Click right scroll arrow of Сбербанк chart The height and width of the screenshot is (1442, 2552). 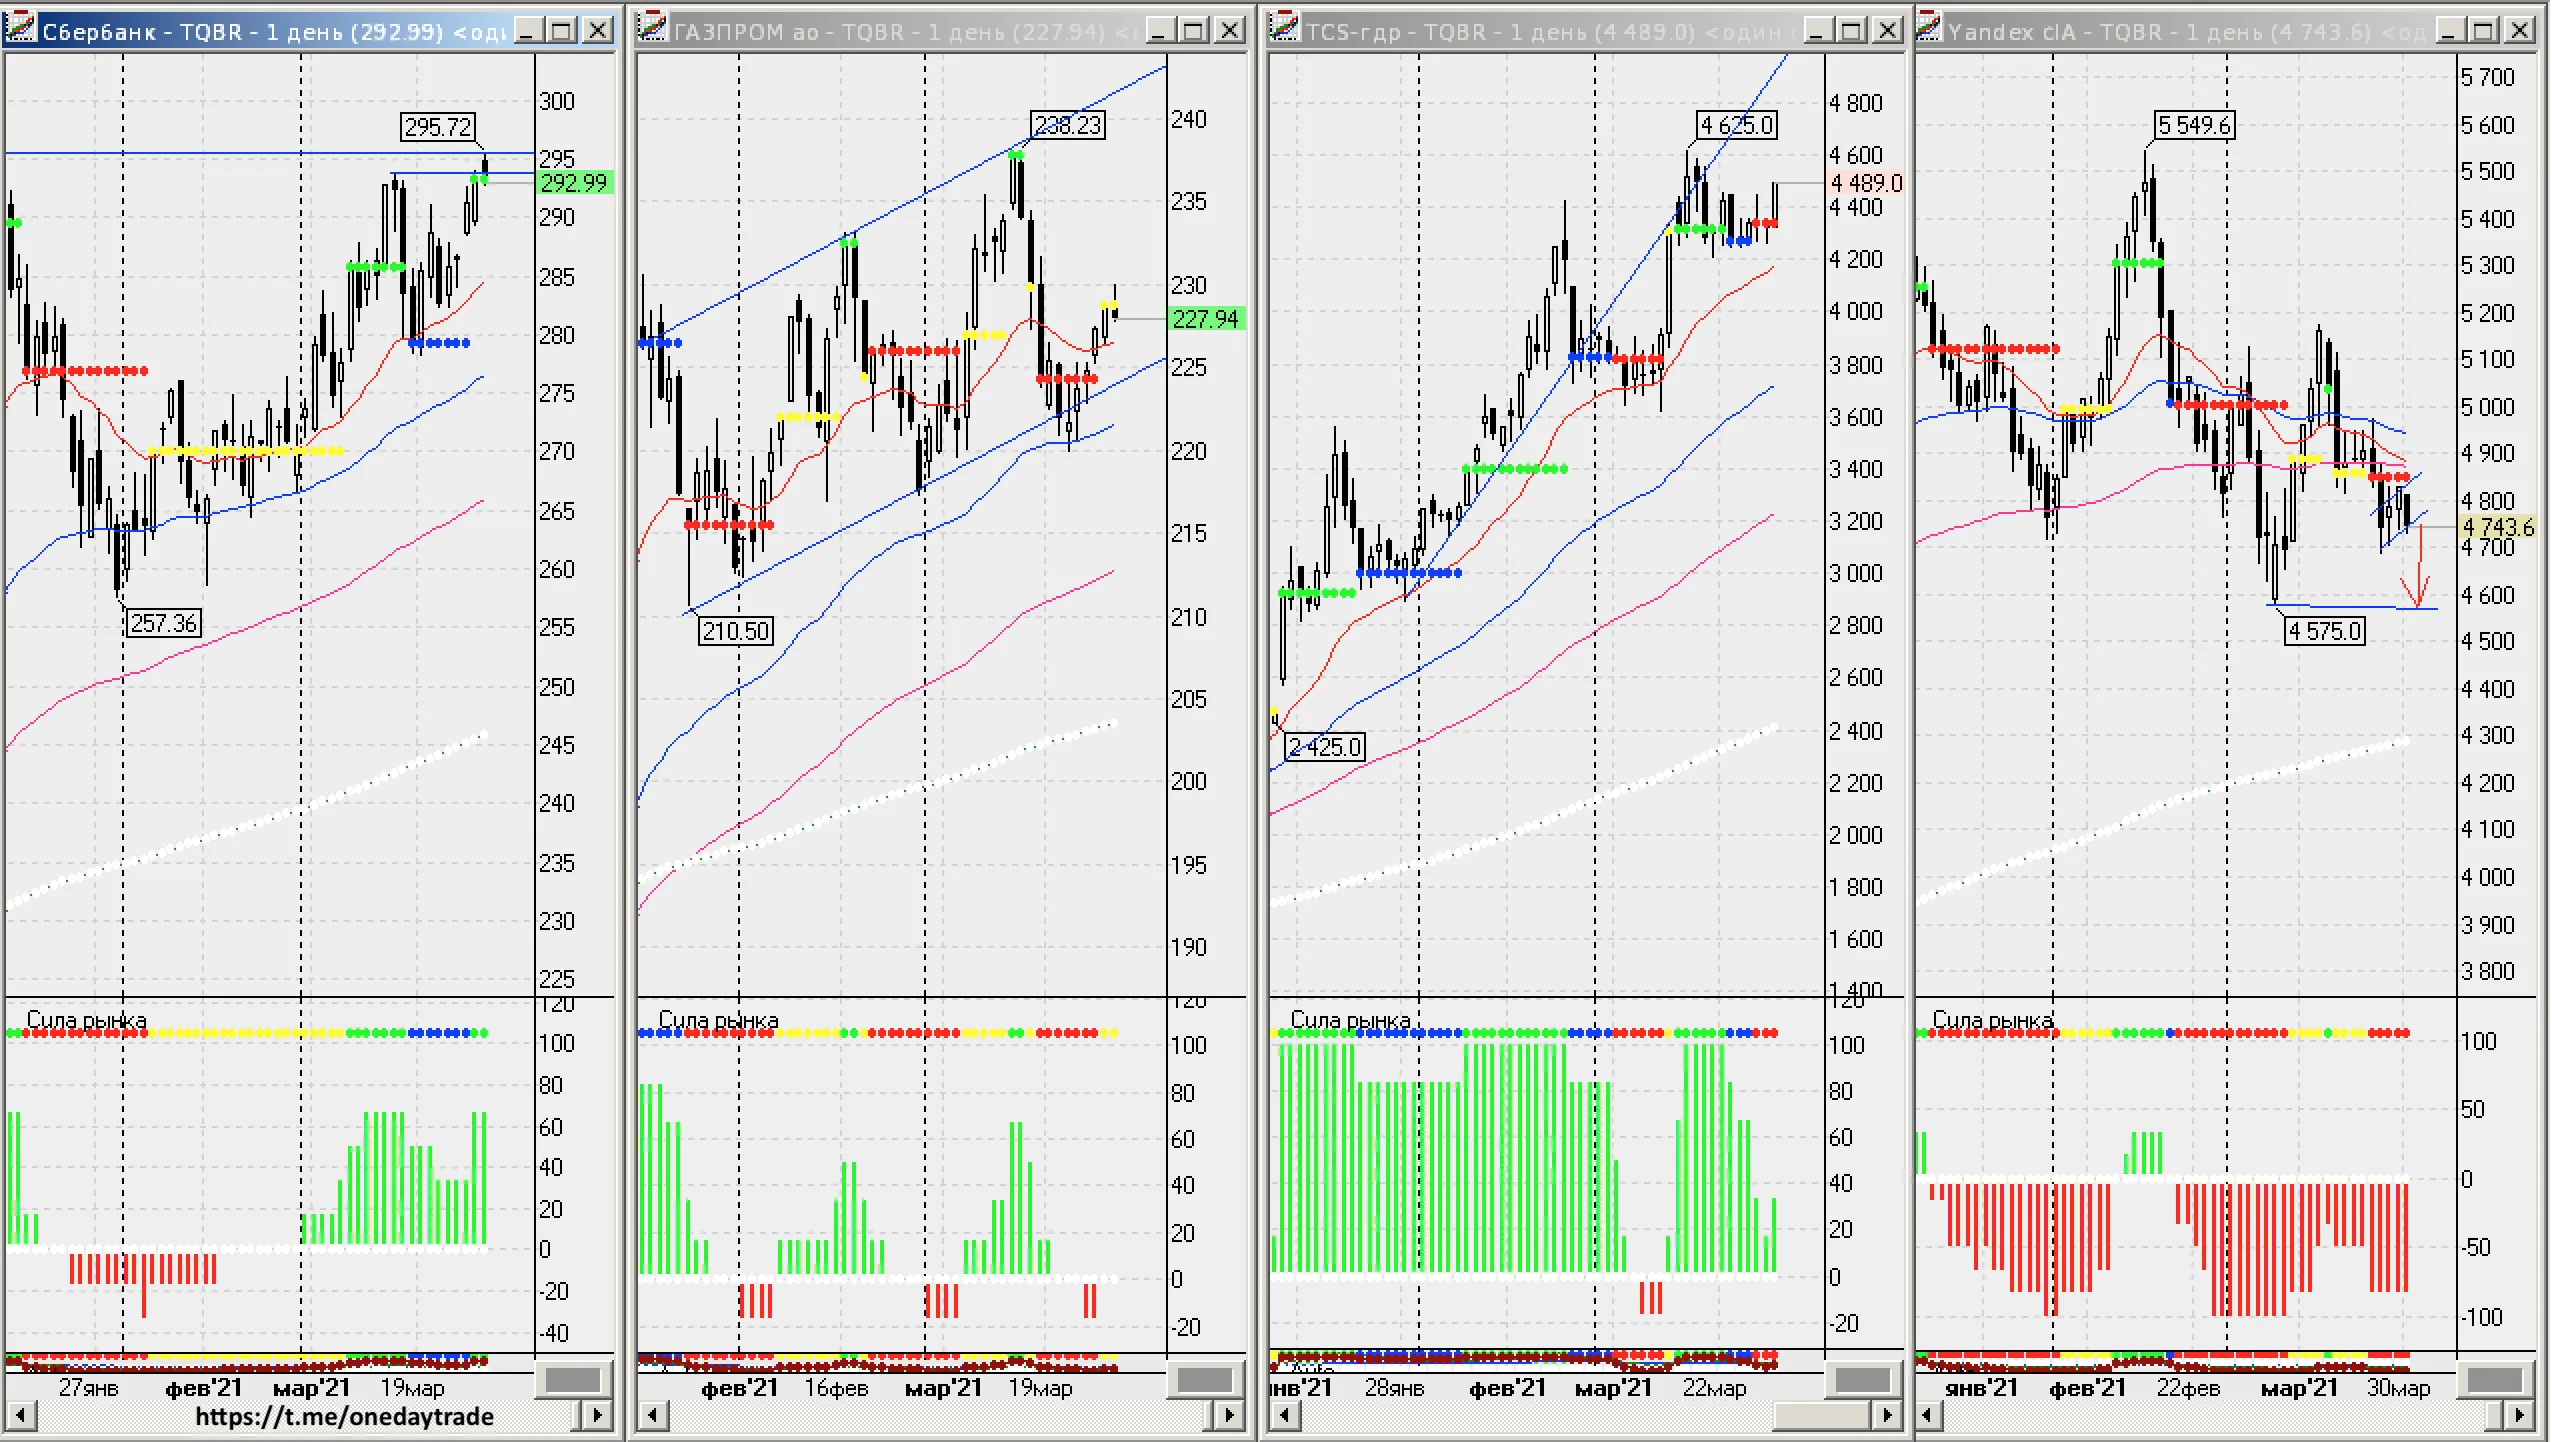[x=597, y=1415]
